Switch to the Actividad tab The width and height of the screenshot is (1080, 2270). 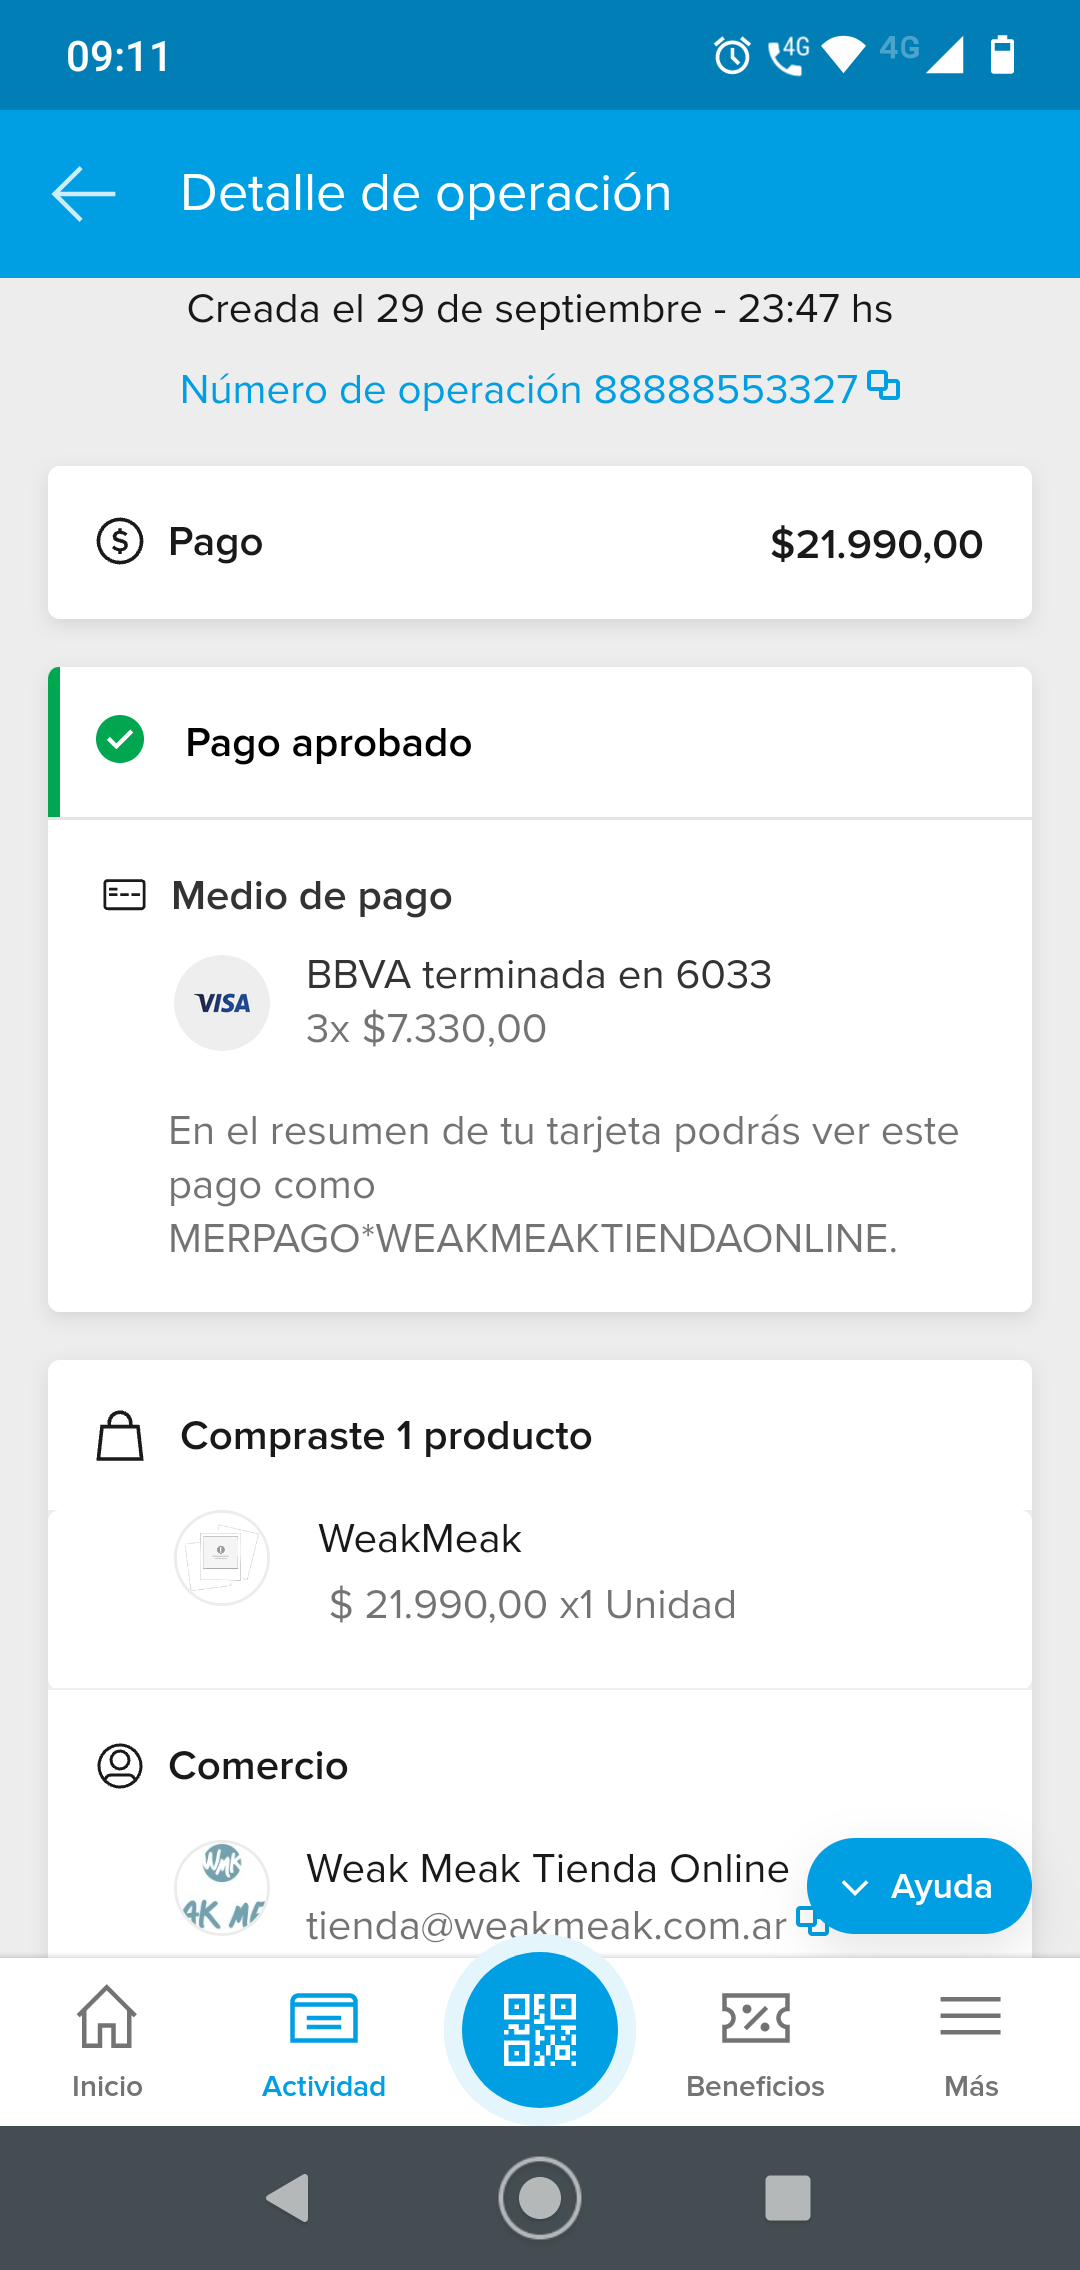point(324,2042)
